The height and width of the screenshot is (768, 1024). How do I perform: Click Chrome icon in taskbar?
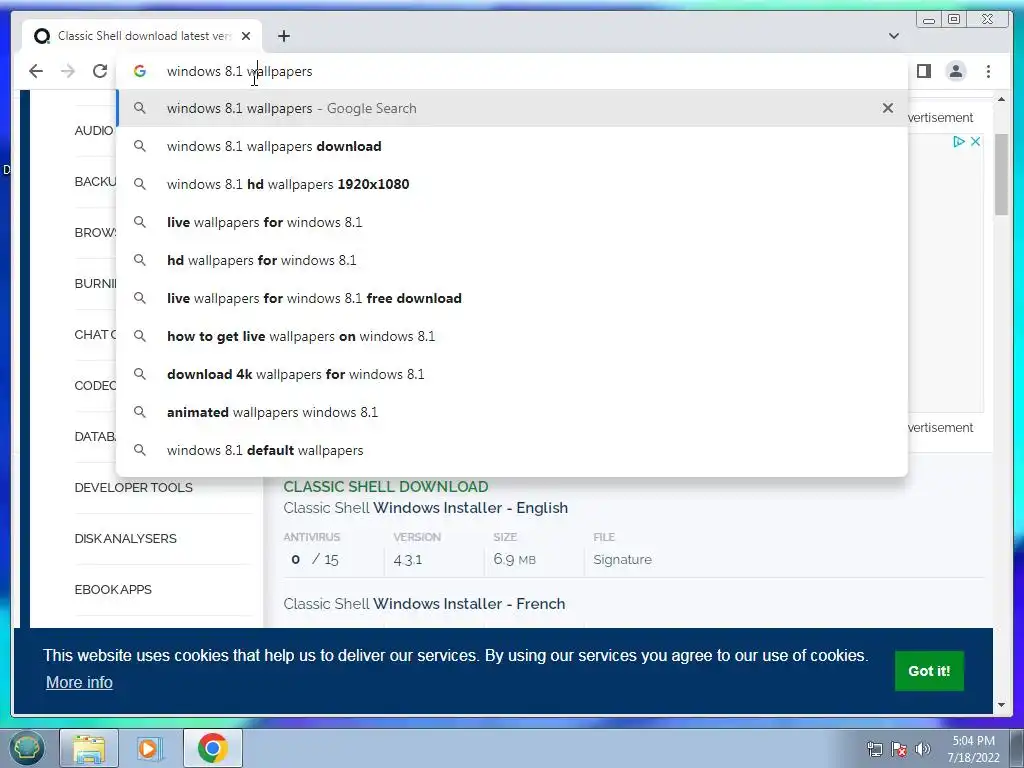[x=212, y=748]
